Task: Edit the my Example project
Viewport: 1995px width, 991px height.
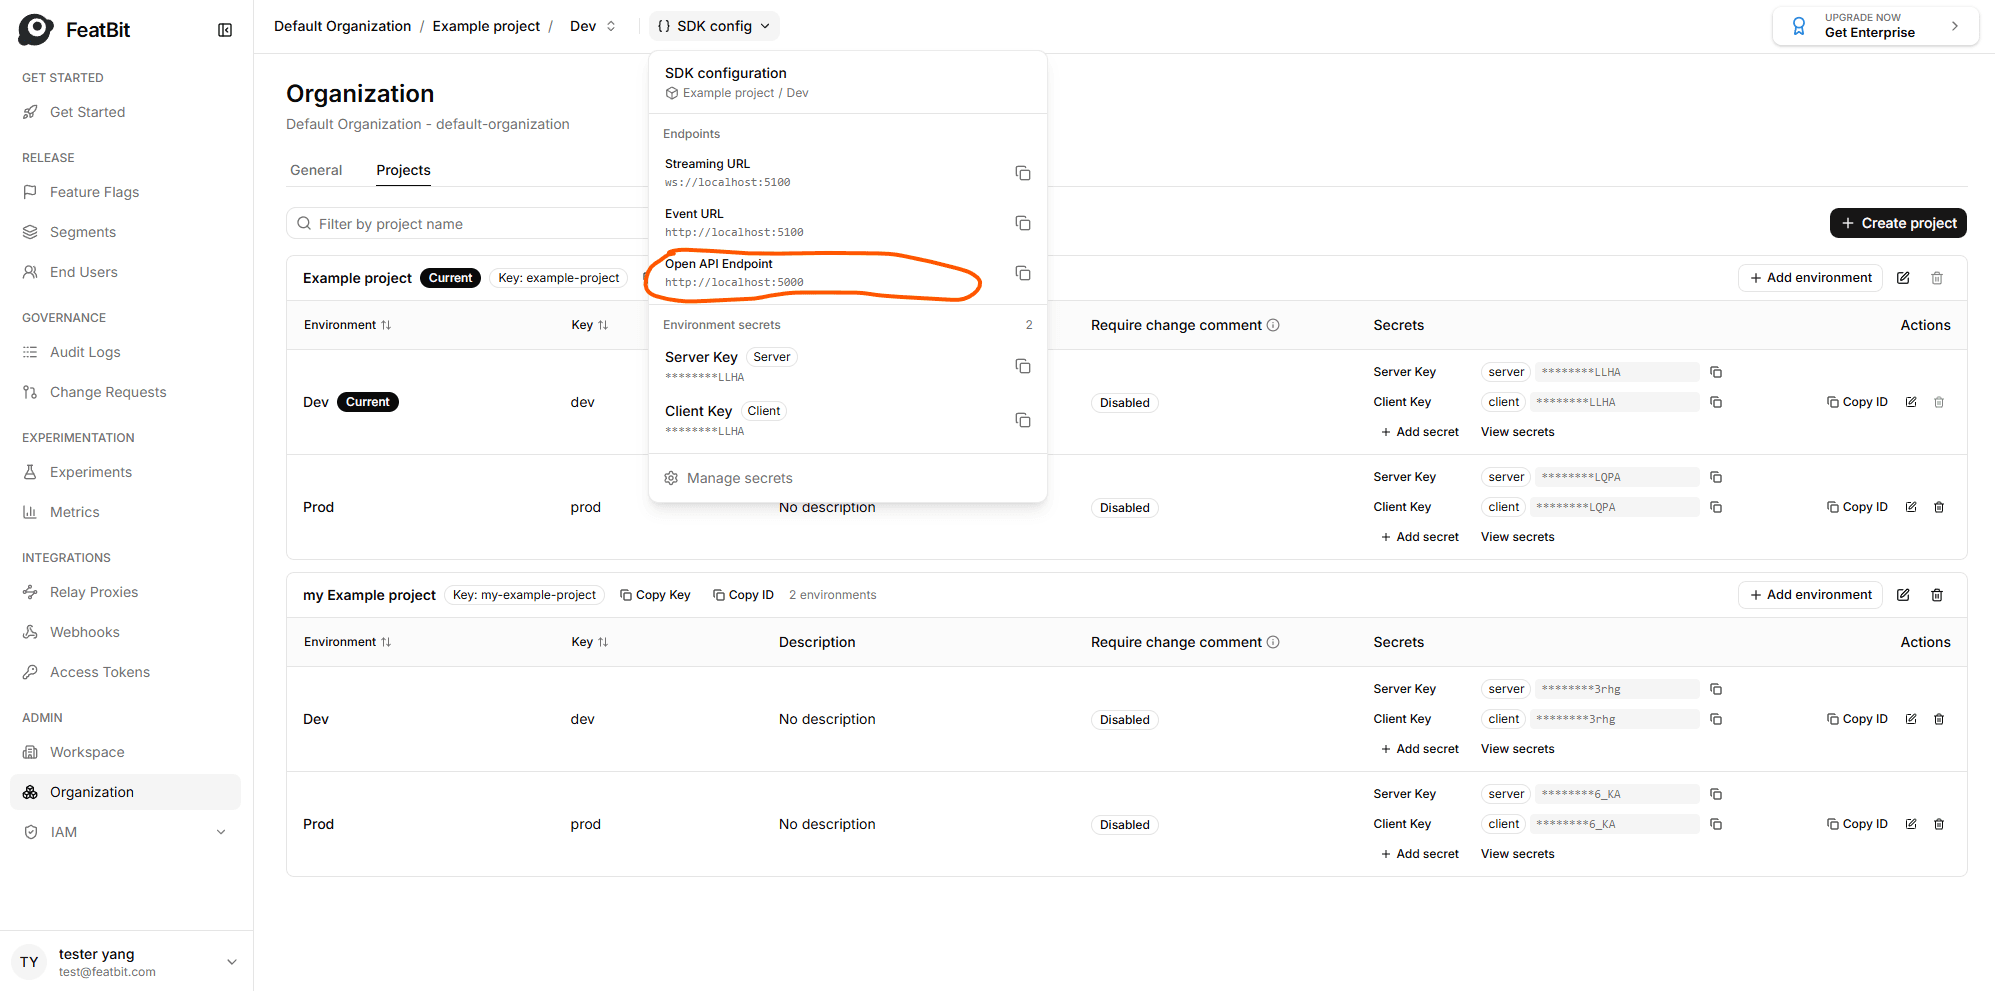Action: [x=1903, y=595]
